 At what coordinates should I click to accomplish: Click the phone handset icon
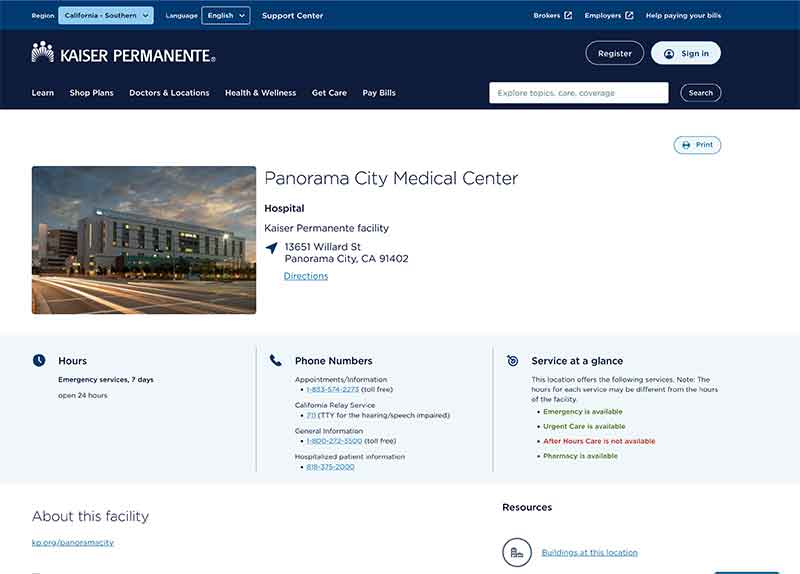point(275,360)
